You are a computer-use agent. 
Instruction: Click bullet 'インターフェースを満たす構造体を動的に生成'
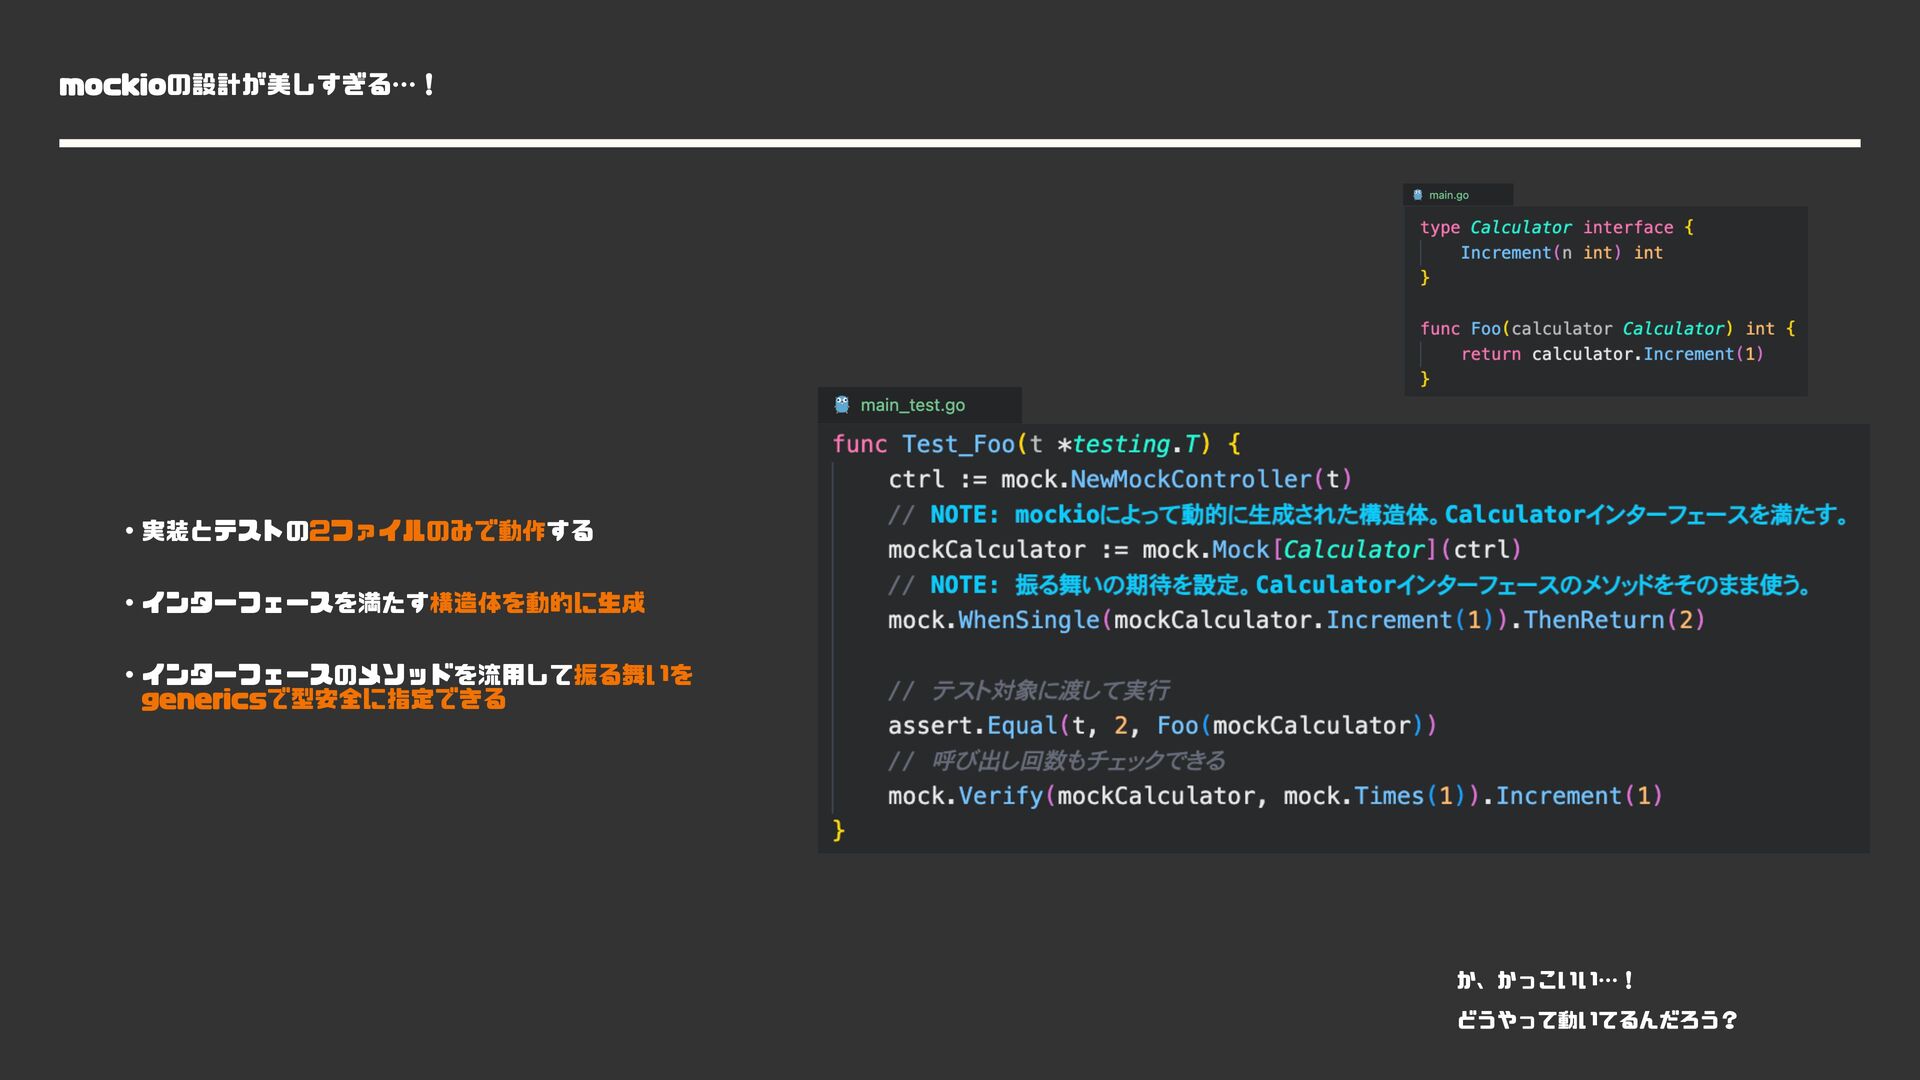click(393, 603)
